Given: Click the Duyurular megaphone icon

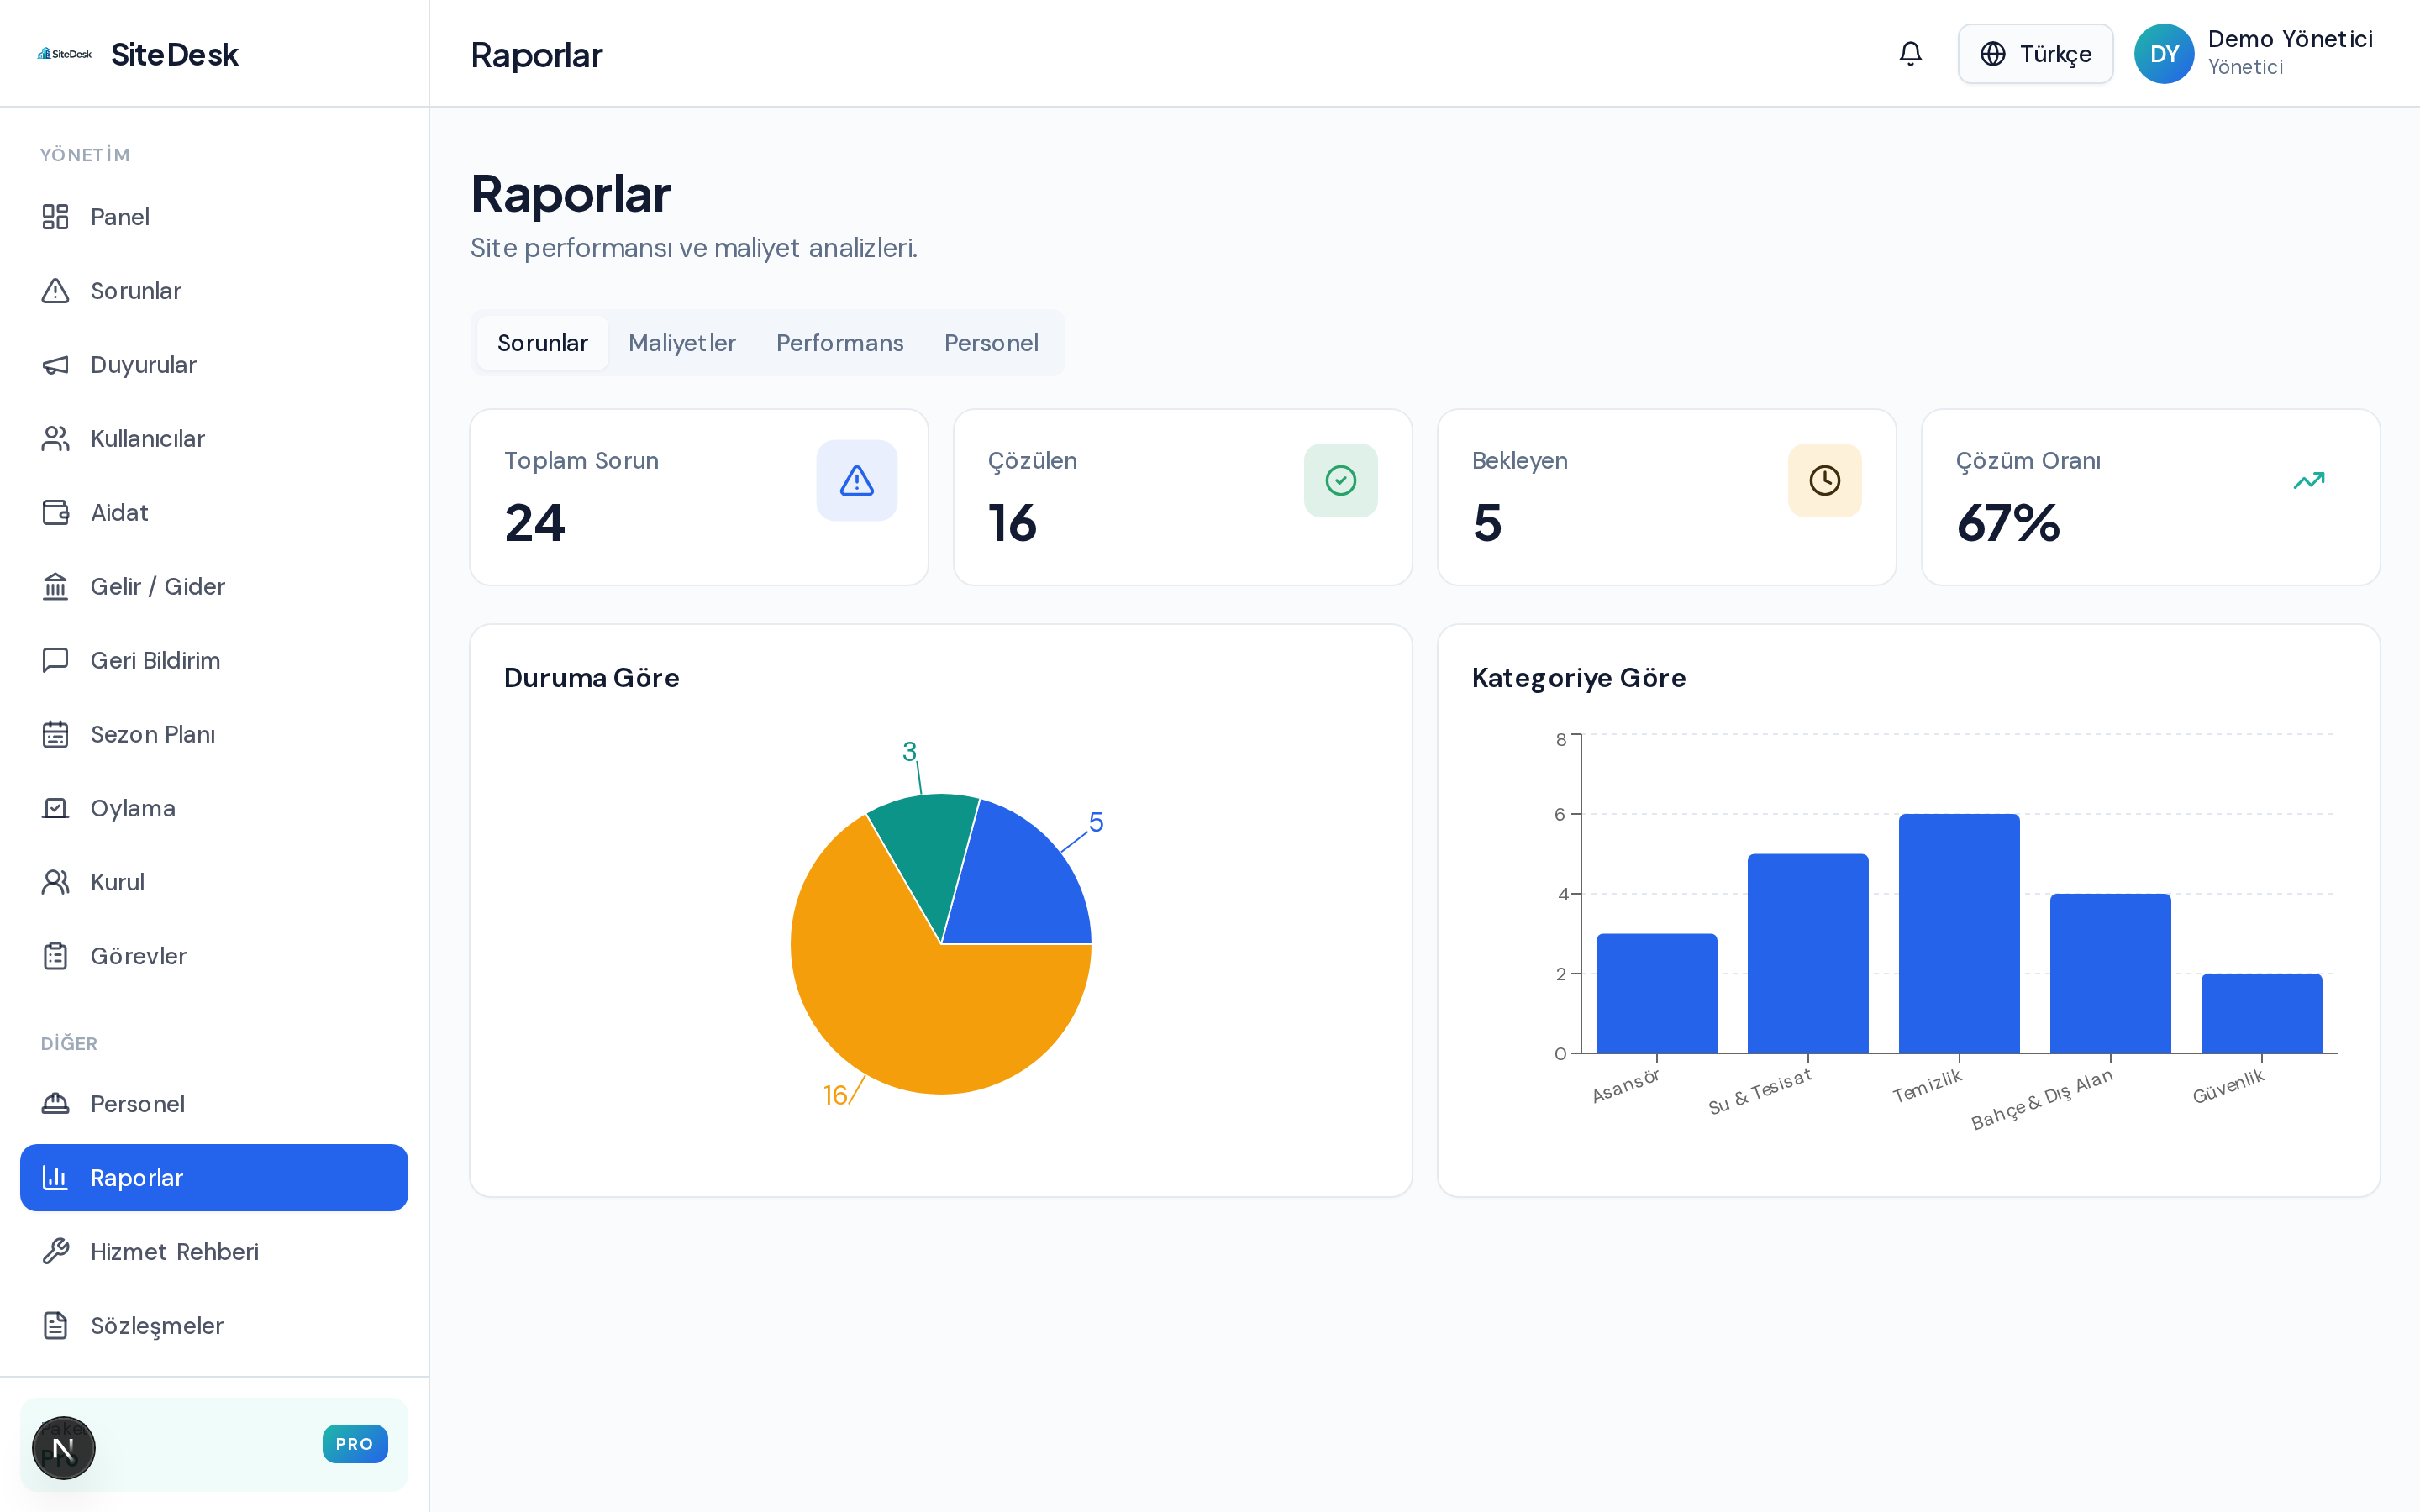Looking at the screenshot, I should tap(55, 365).
